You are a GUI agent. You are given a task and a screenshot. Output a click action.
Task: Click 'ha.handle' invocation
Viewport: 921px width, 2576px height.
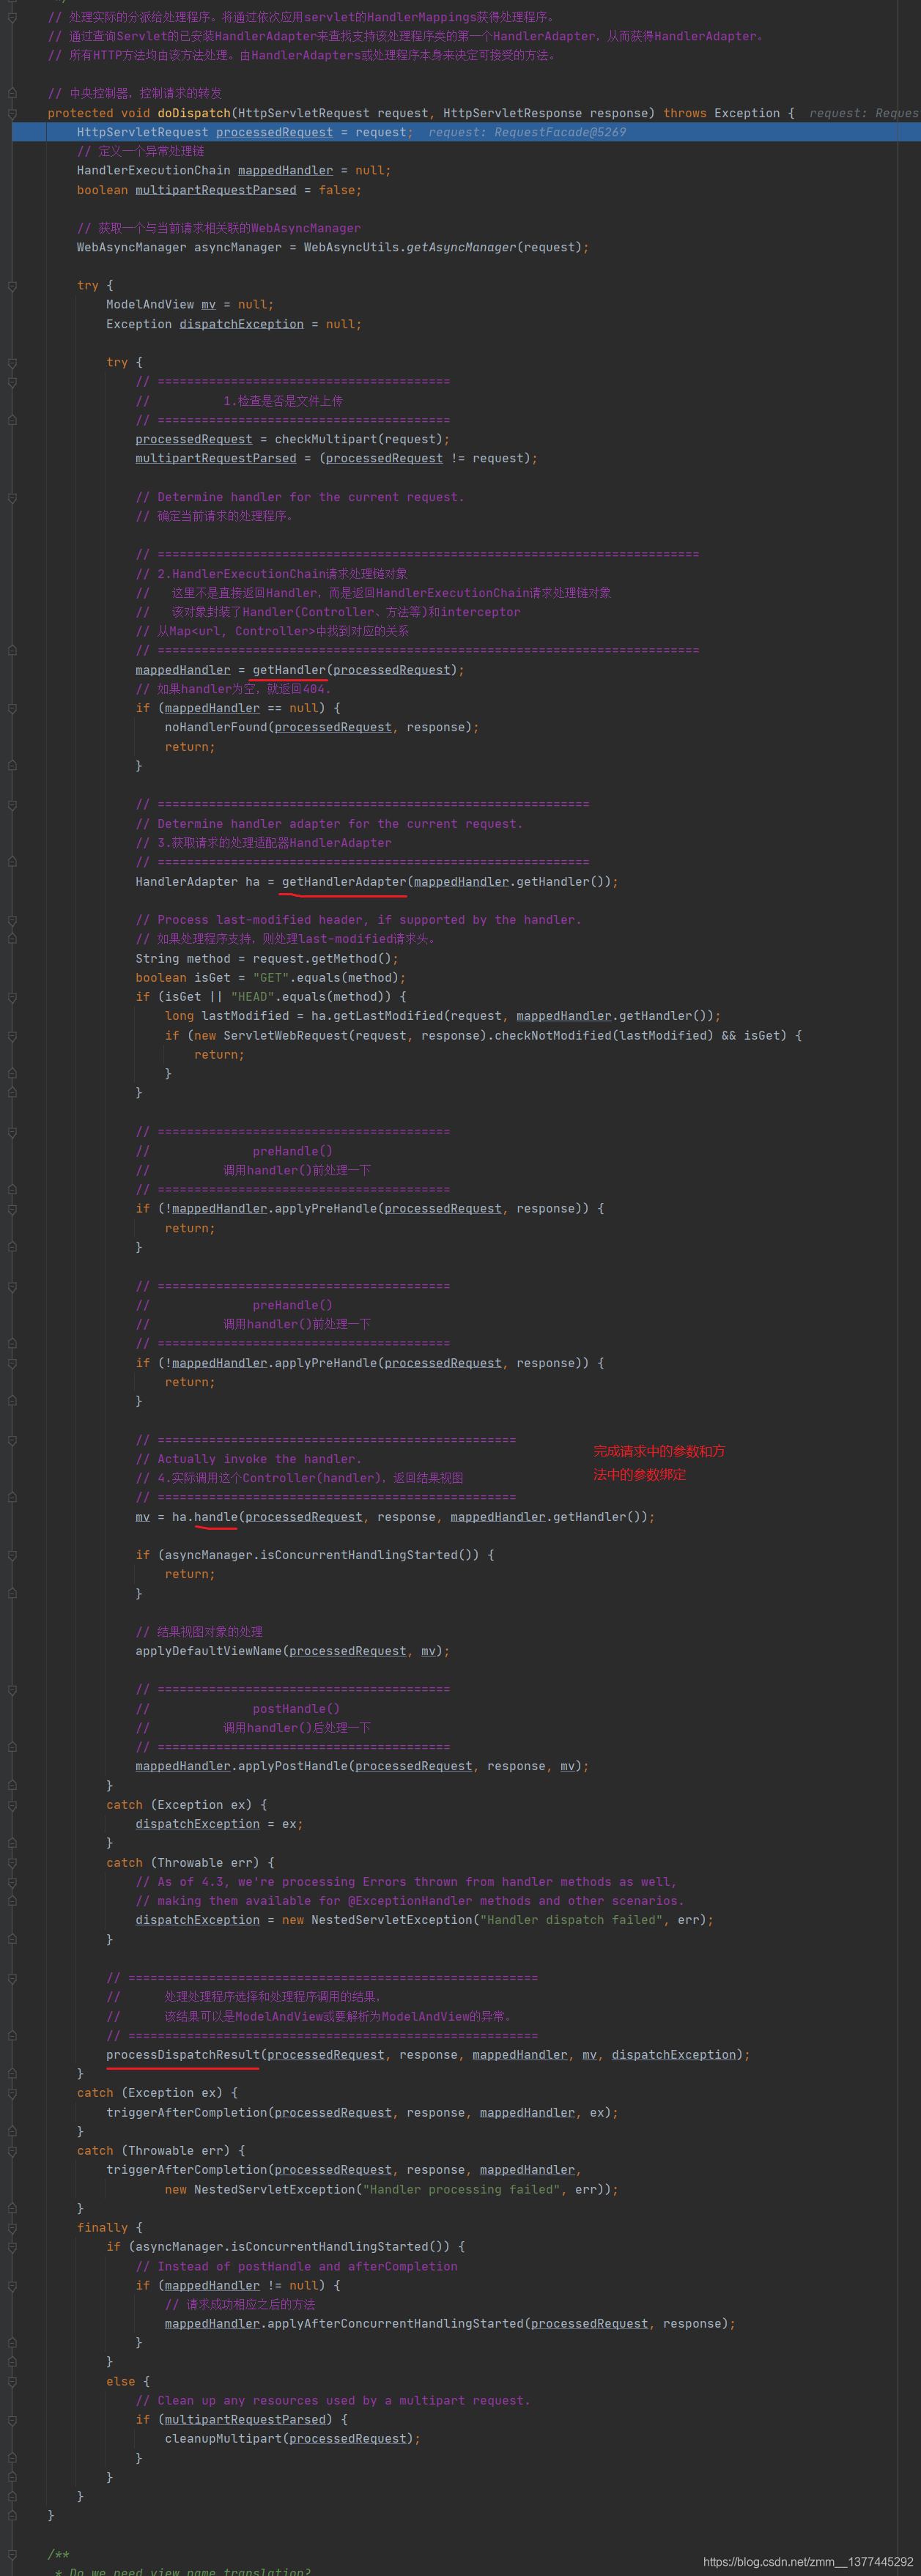(204, 1517)
